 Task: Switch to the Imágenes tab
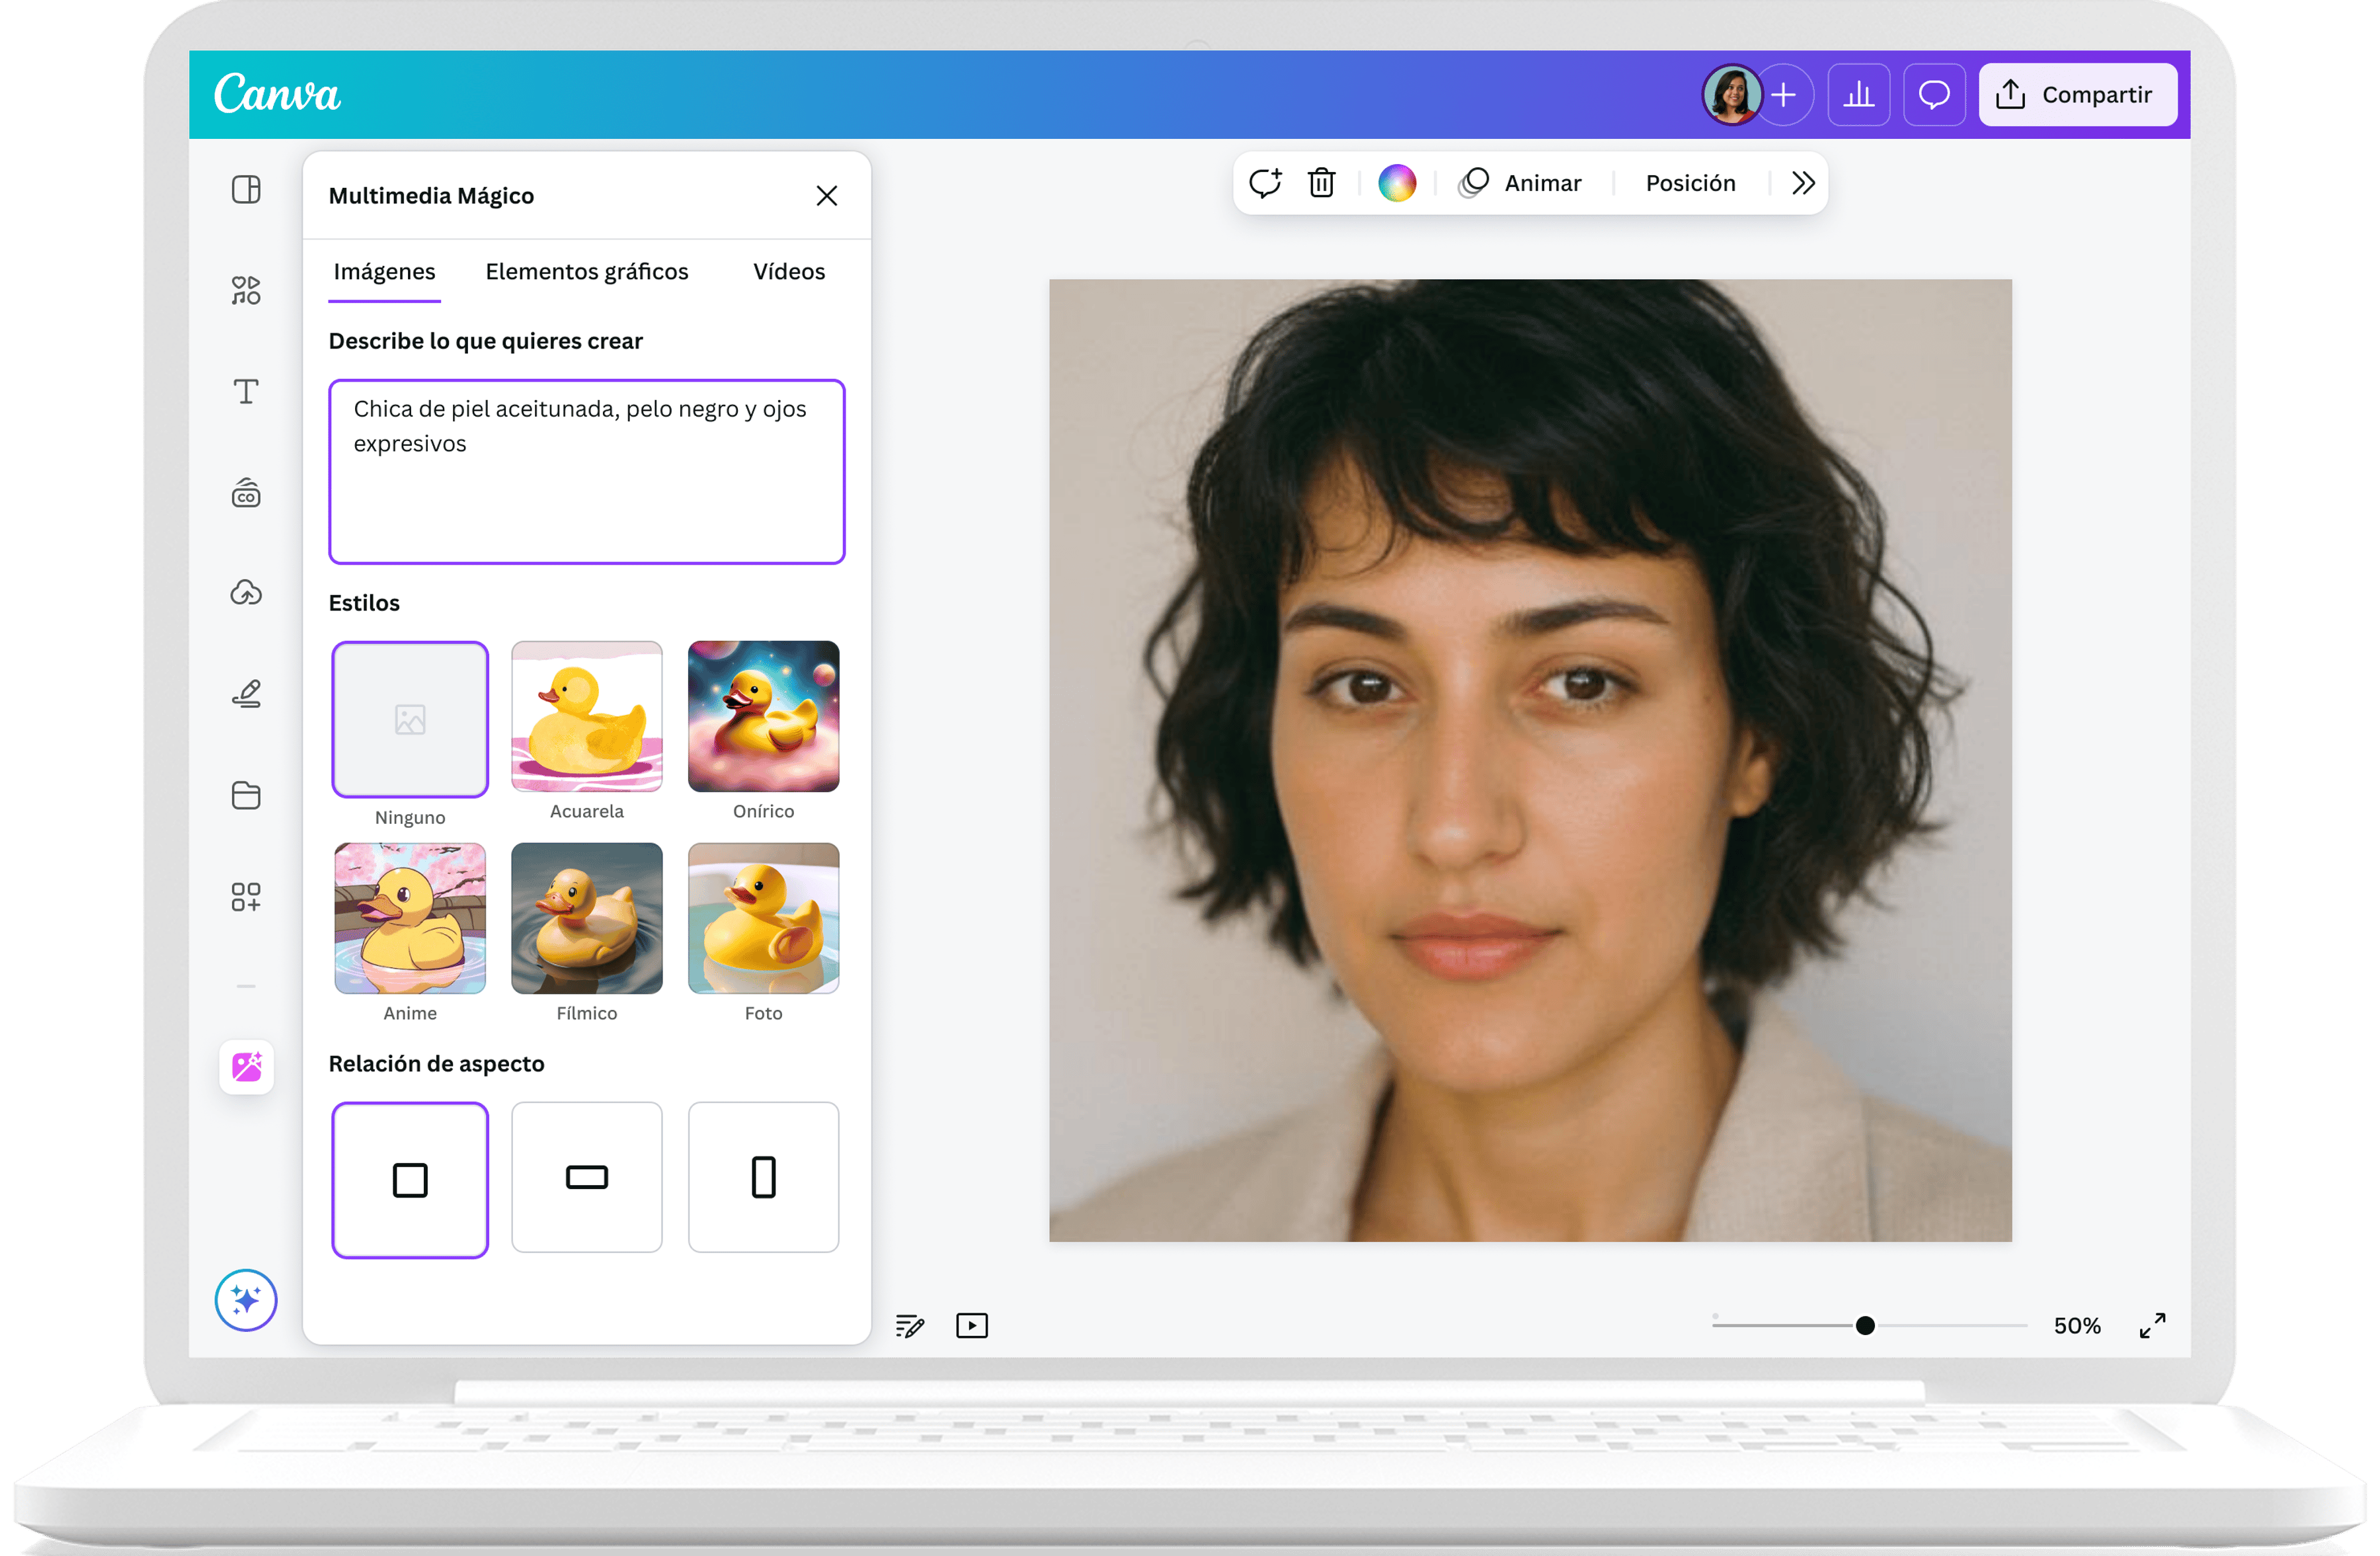click(385, 272)
